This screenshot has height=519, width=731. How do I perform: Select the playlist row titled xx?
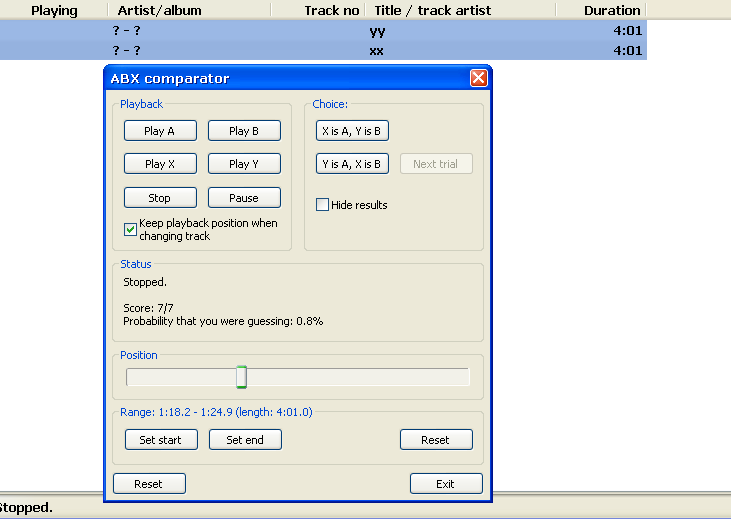(x=323, y=50)
